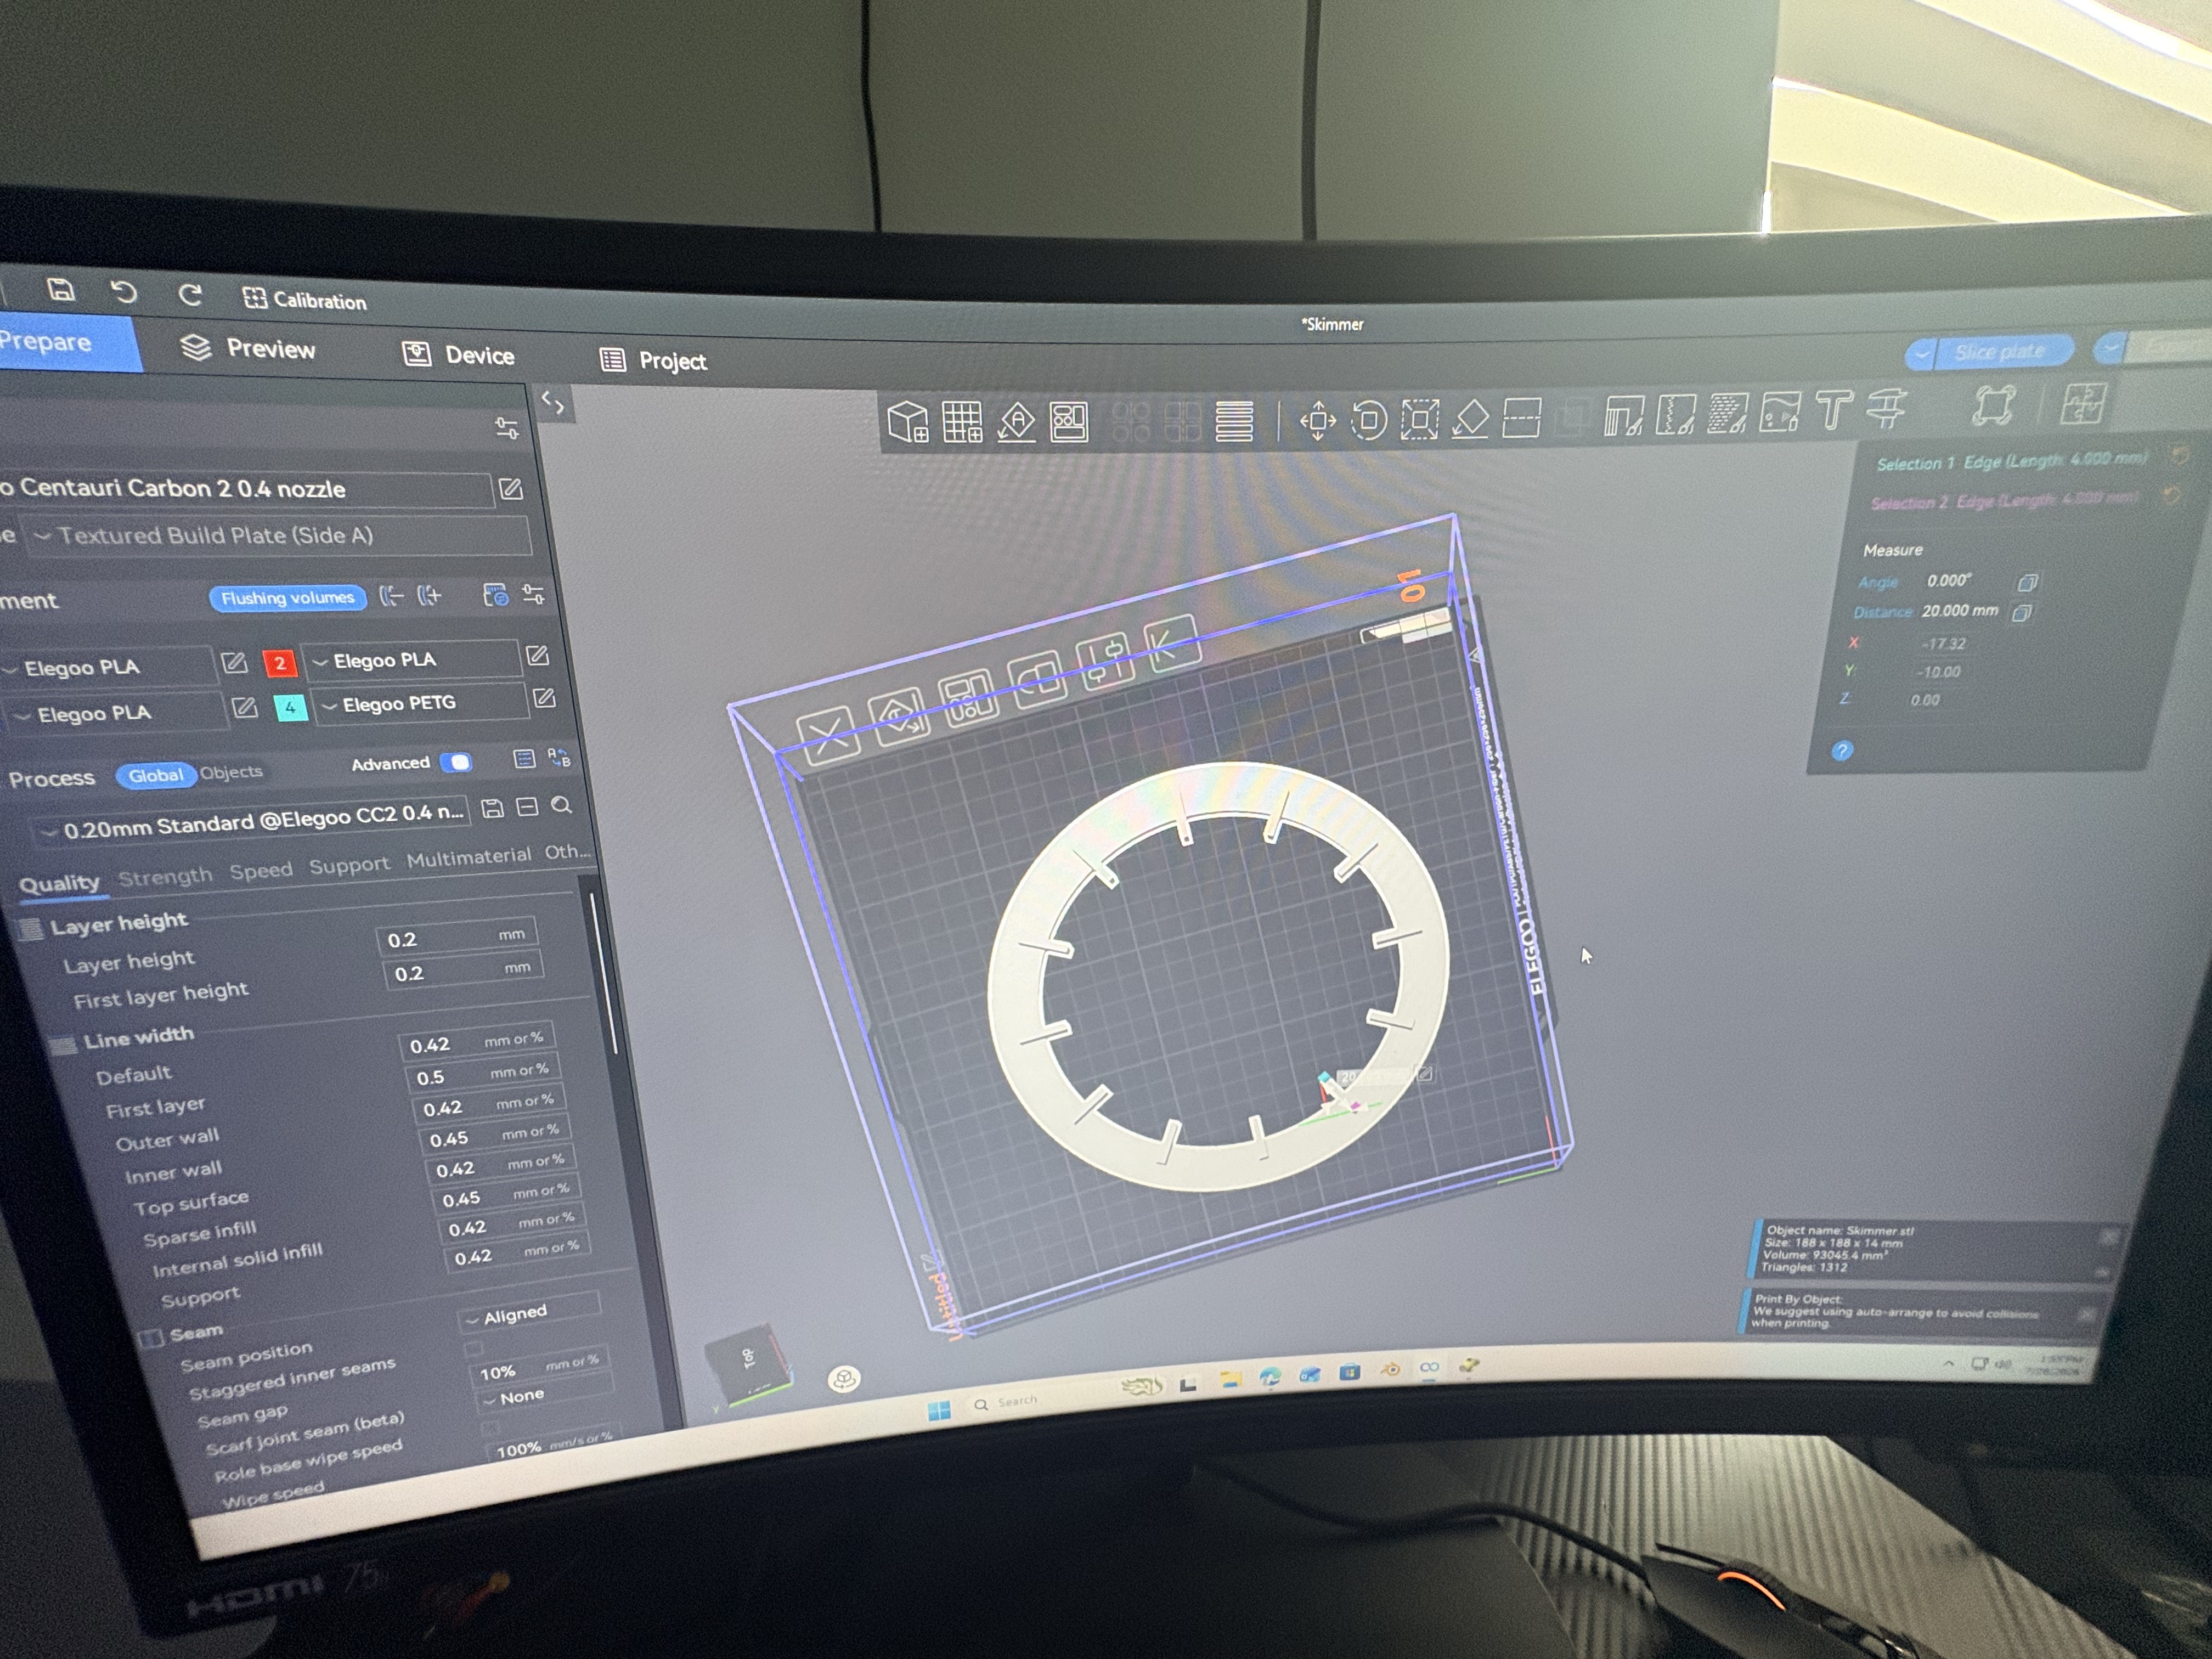This screenshot has height=1659, width=2212.
Task: Click the search icon beside process preset
Action: click(x=561, y=805)
